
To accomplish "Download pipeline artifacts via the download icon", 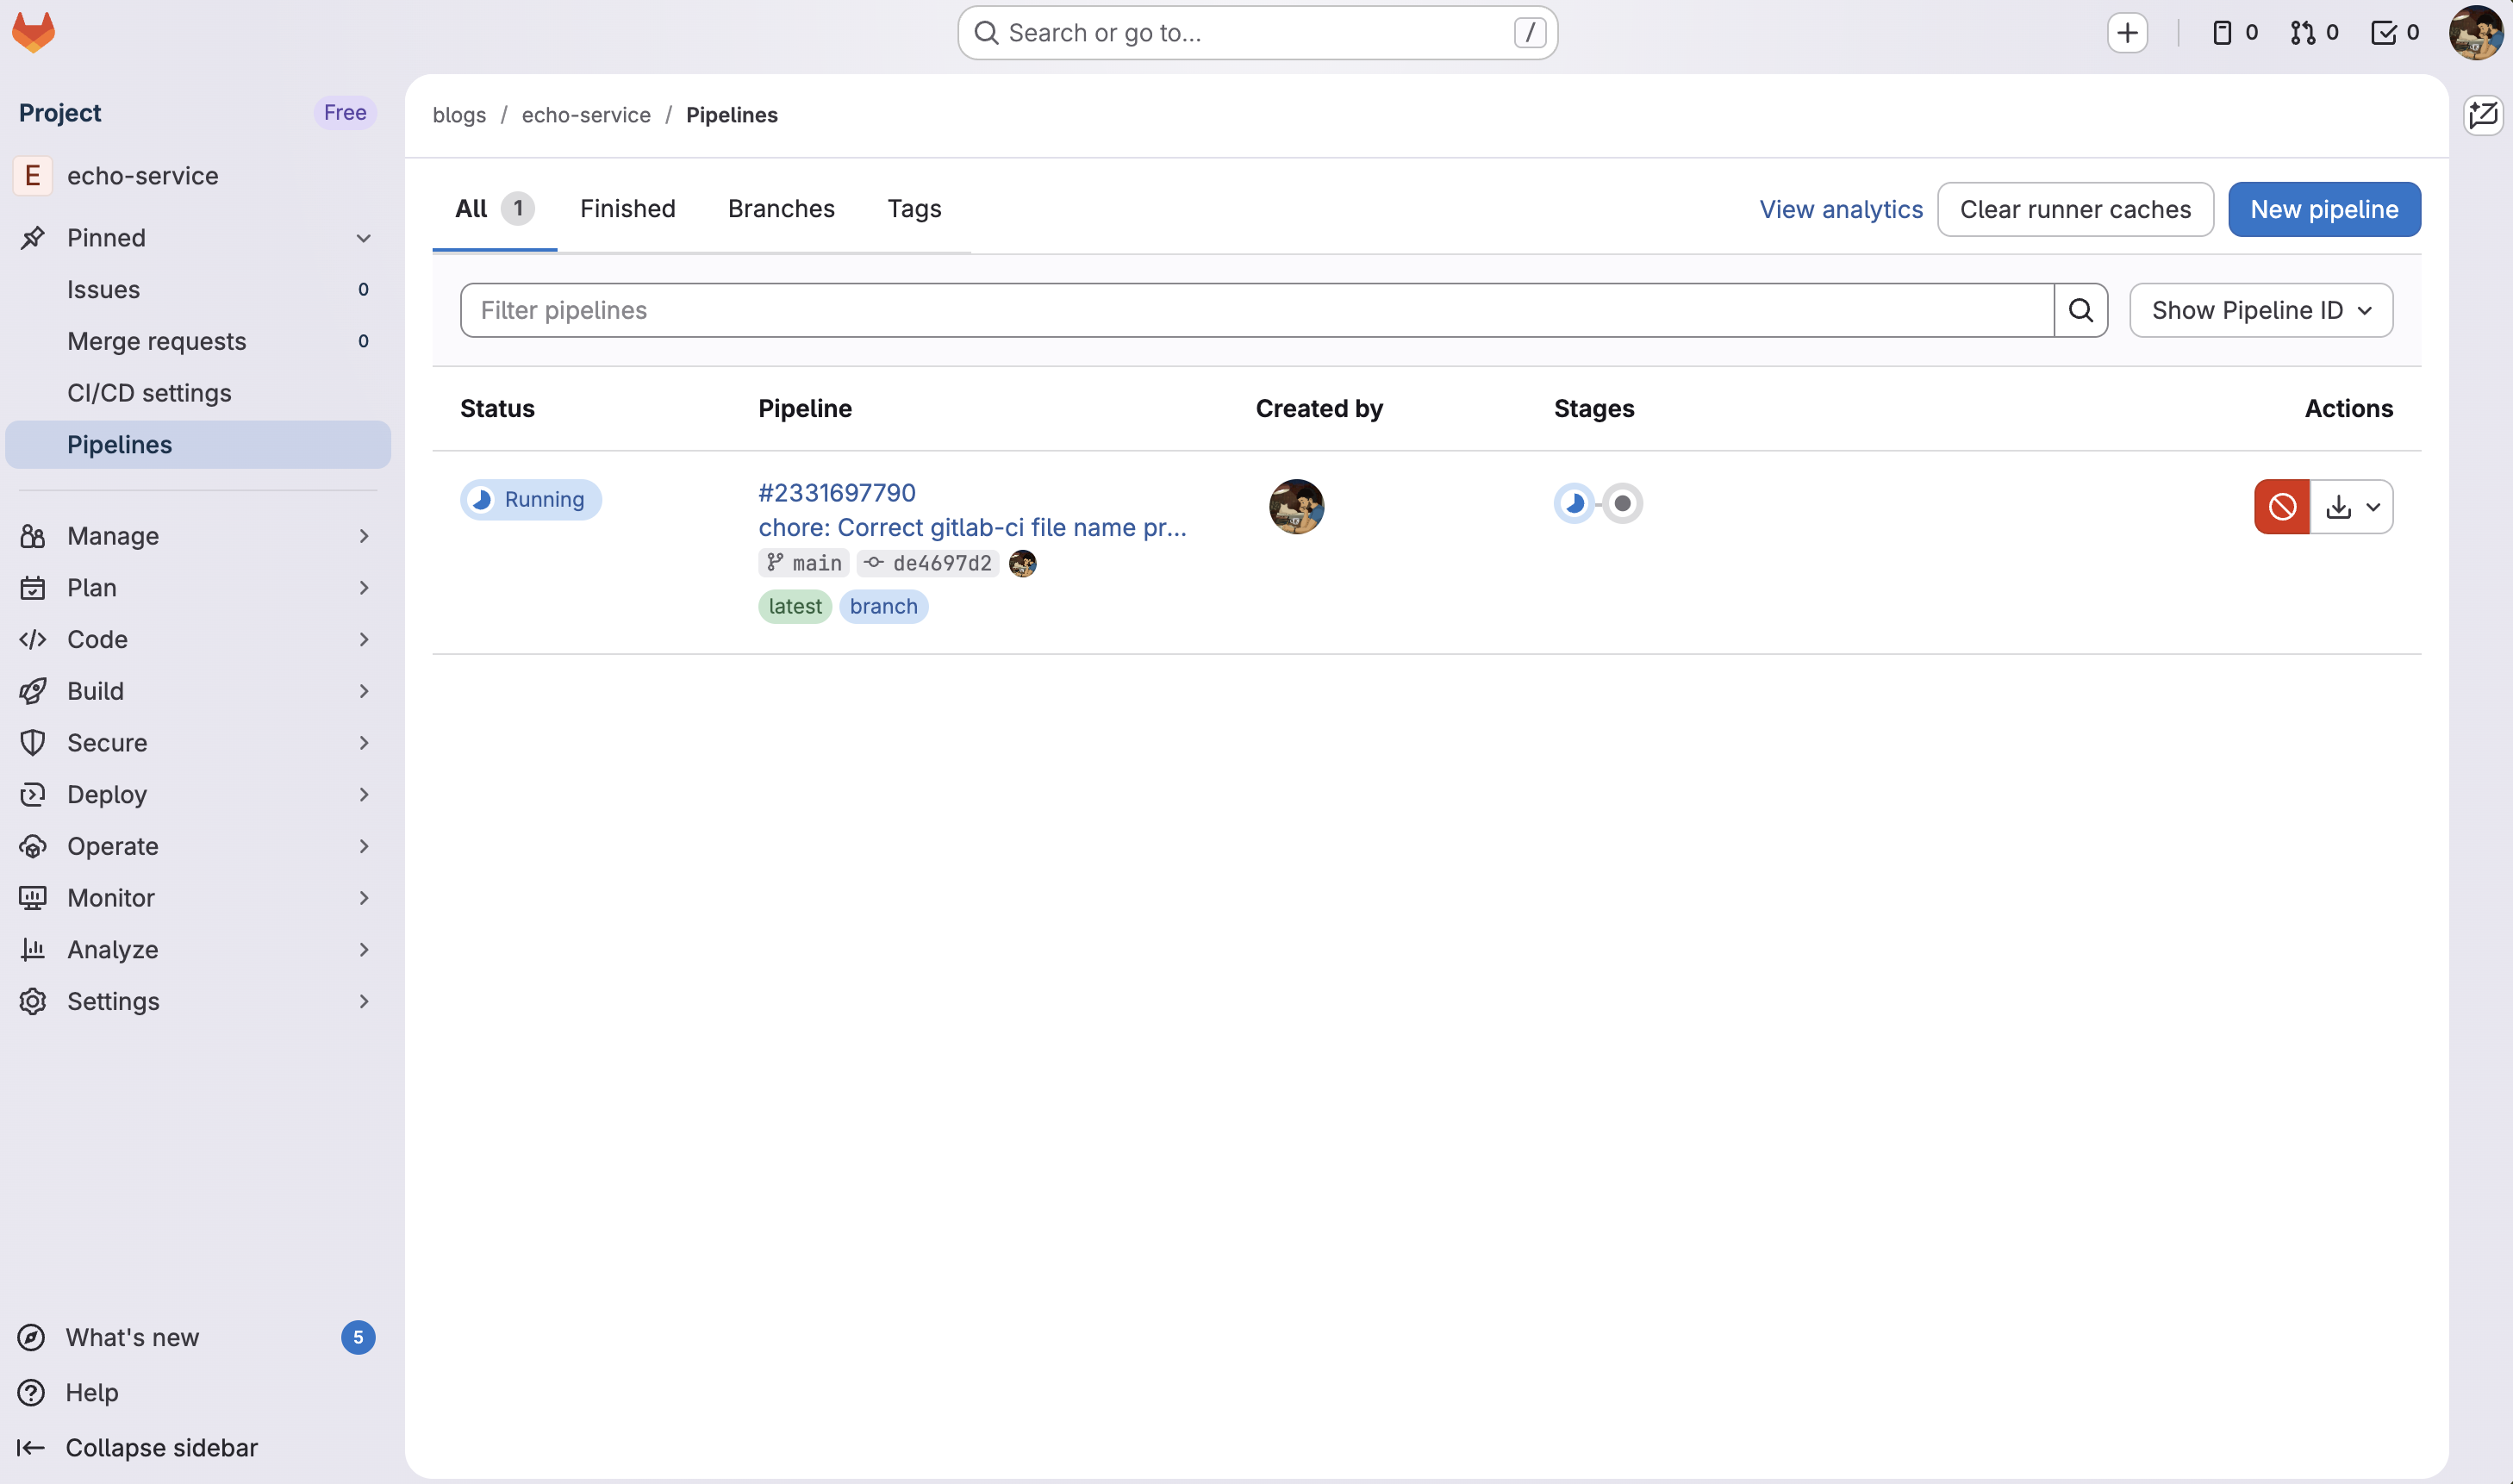I will click(x=2339, y=506).
